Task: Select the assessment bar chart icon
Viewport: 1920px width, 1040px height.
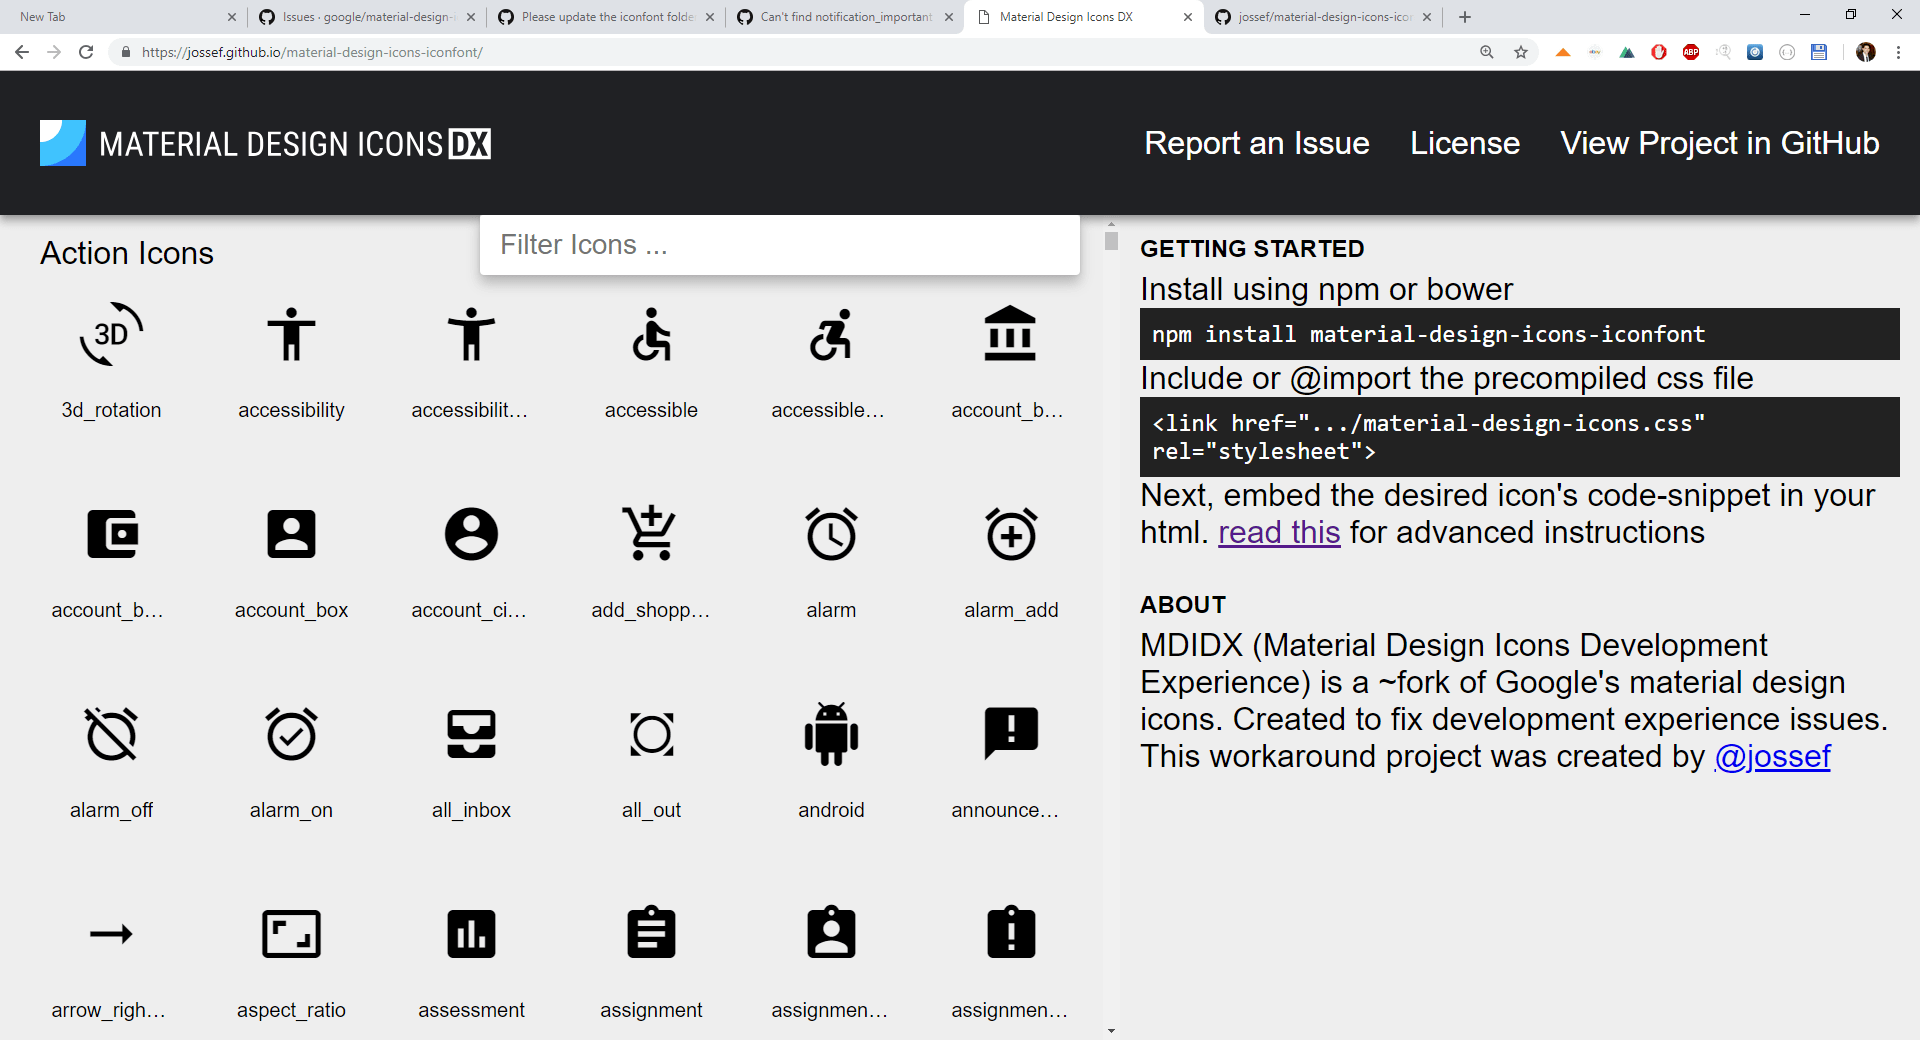Action: coord(471,933)
